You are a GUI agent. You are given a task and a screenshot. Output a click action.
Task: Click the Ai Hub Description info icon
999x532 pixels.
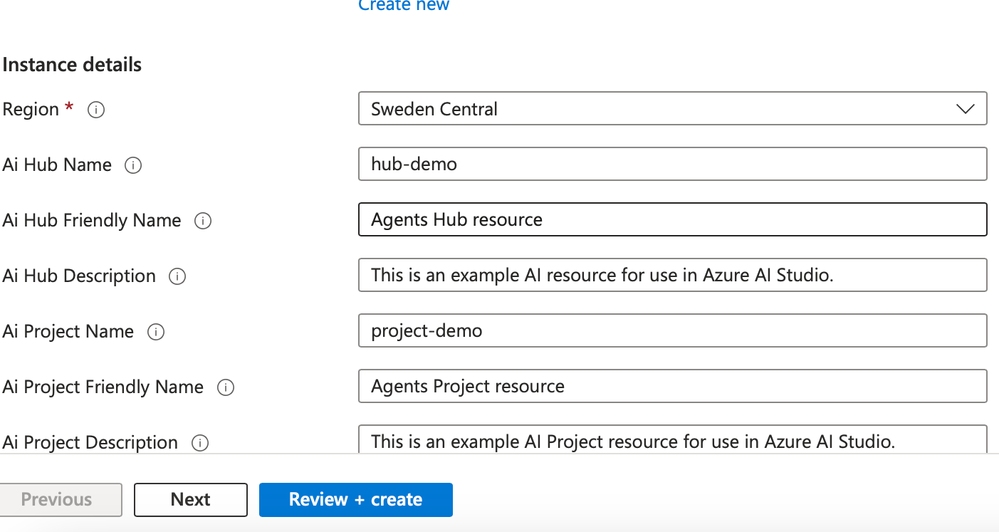tap(177, 276)
